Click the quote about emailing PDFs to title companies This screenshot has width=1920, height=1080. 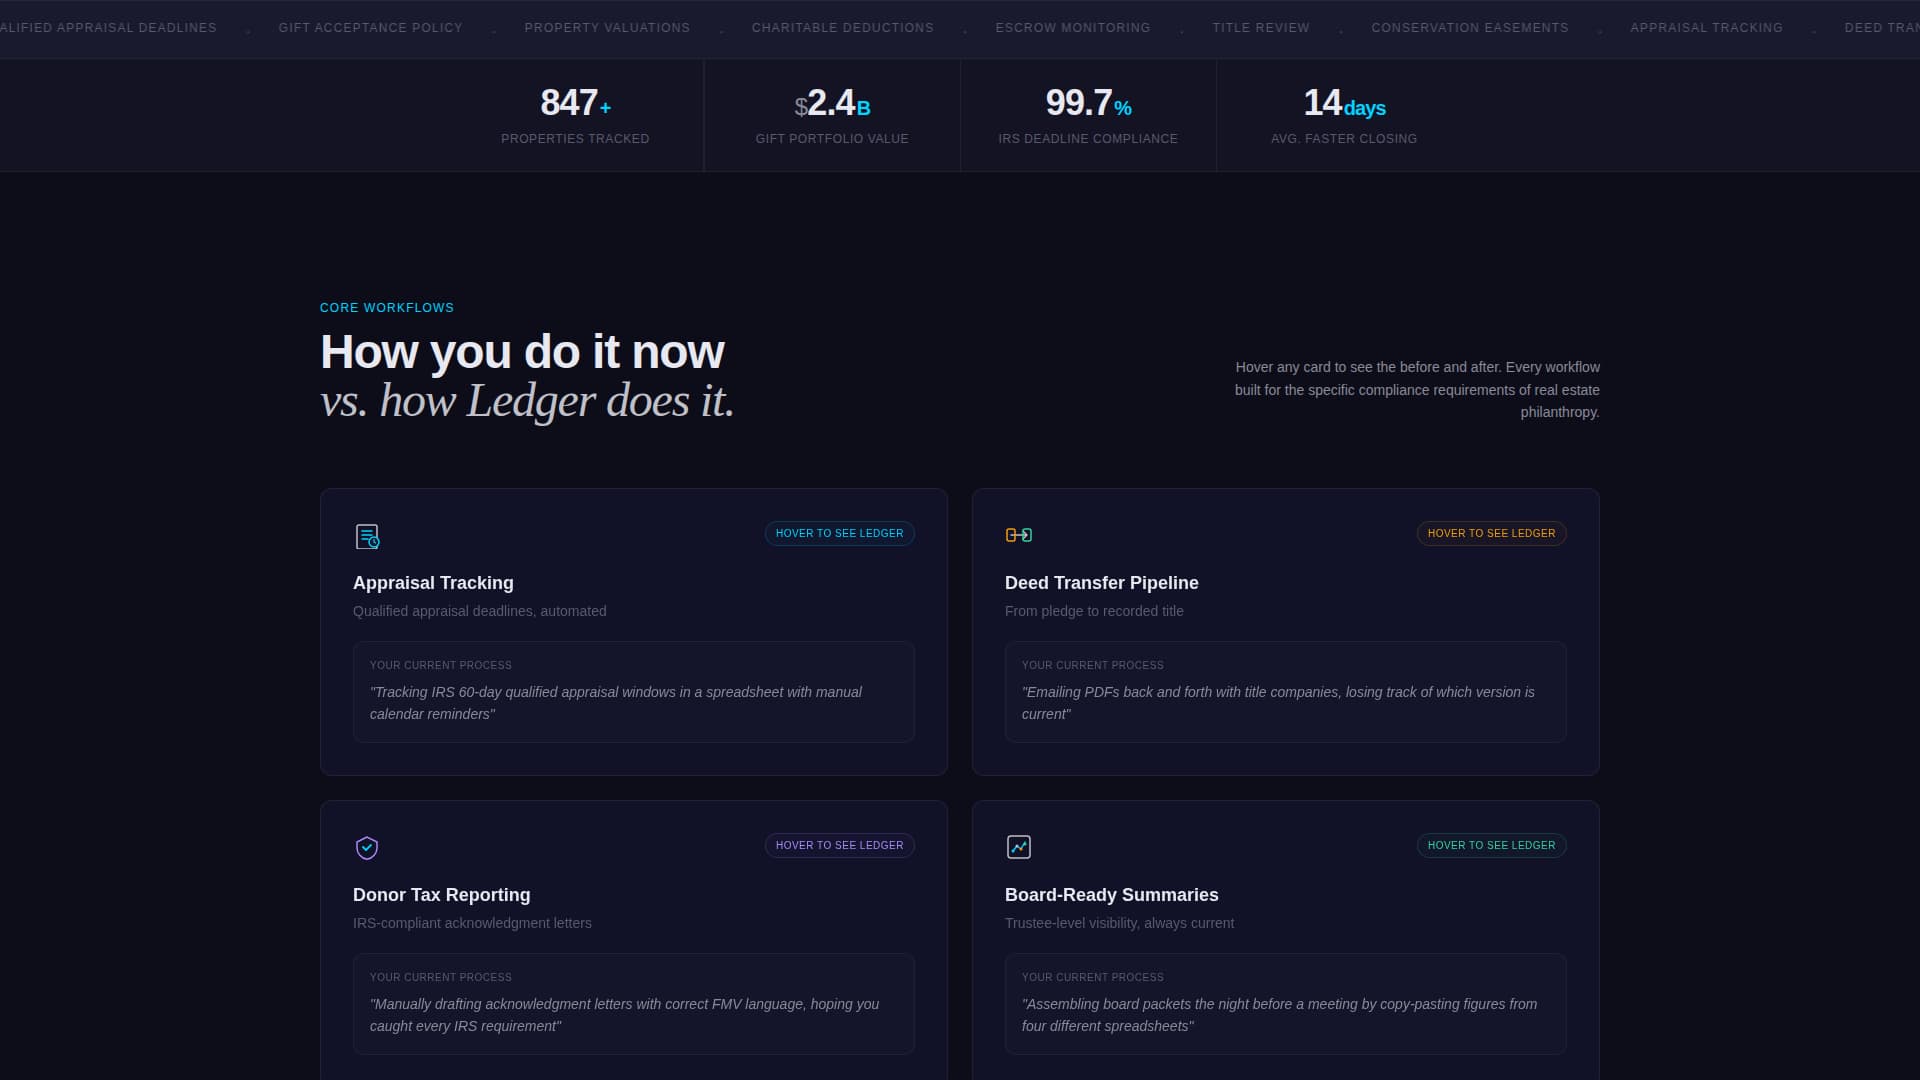point(1278,703)
